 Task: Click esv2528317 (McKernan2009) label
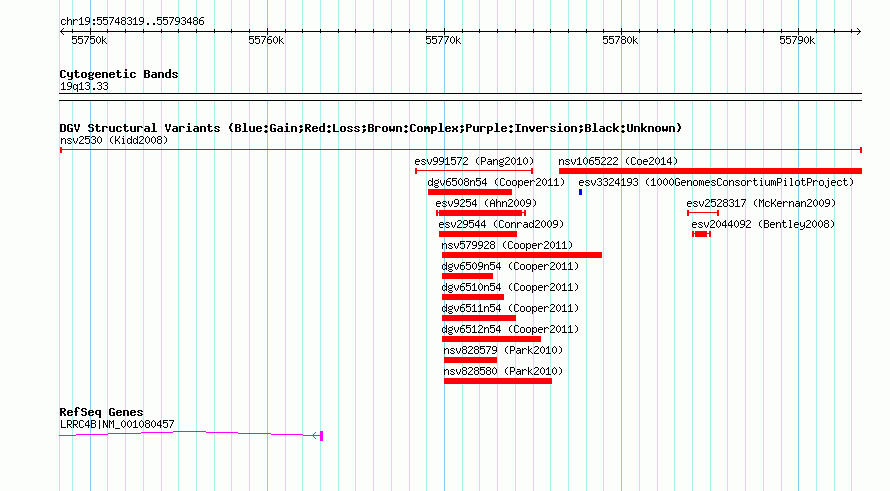(x=761, y=203)
